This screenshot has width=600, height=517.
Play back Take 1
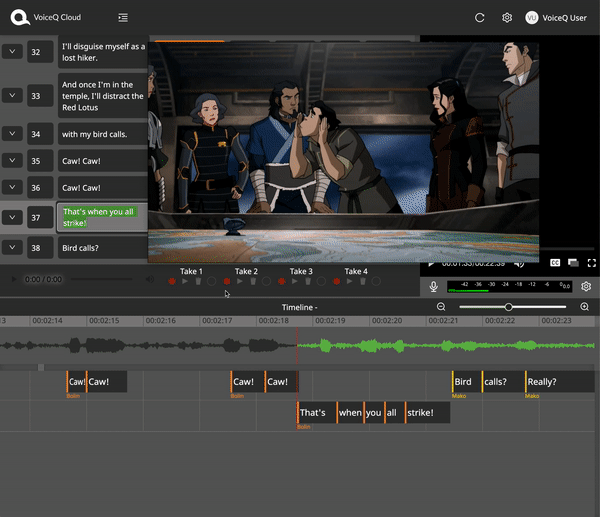pos(185,281)
